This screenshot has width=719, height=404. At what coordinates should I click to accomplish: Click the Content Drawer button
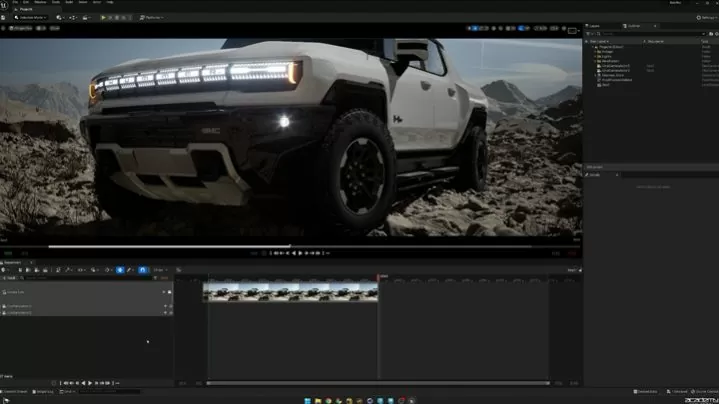coord(15,391)
